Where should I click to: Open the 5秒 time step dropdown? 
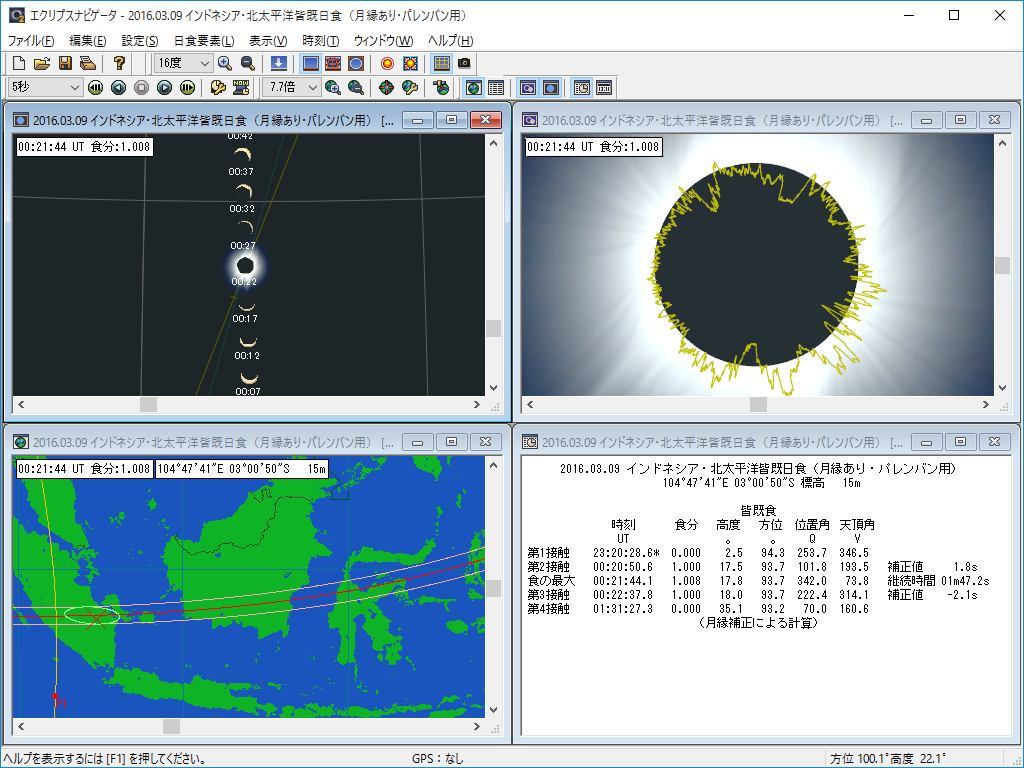pos(74,88)
